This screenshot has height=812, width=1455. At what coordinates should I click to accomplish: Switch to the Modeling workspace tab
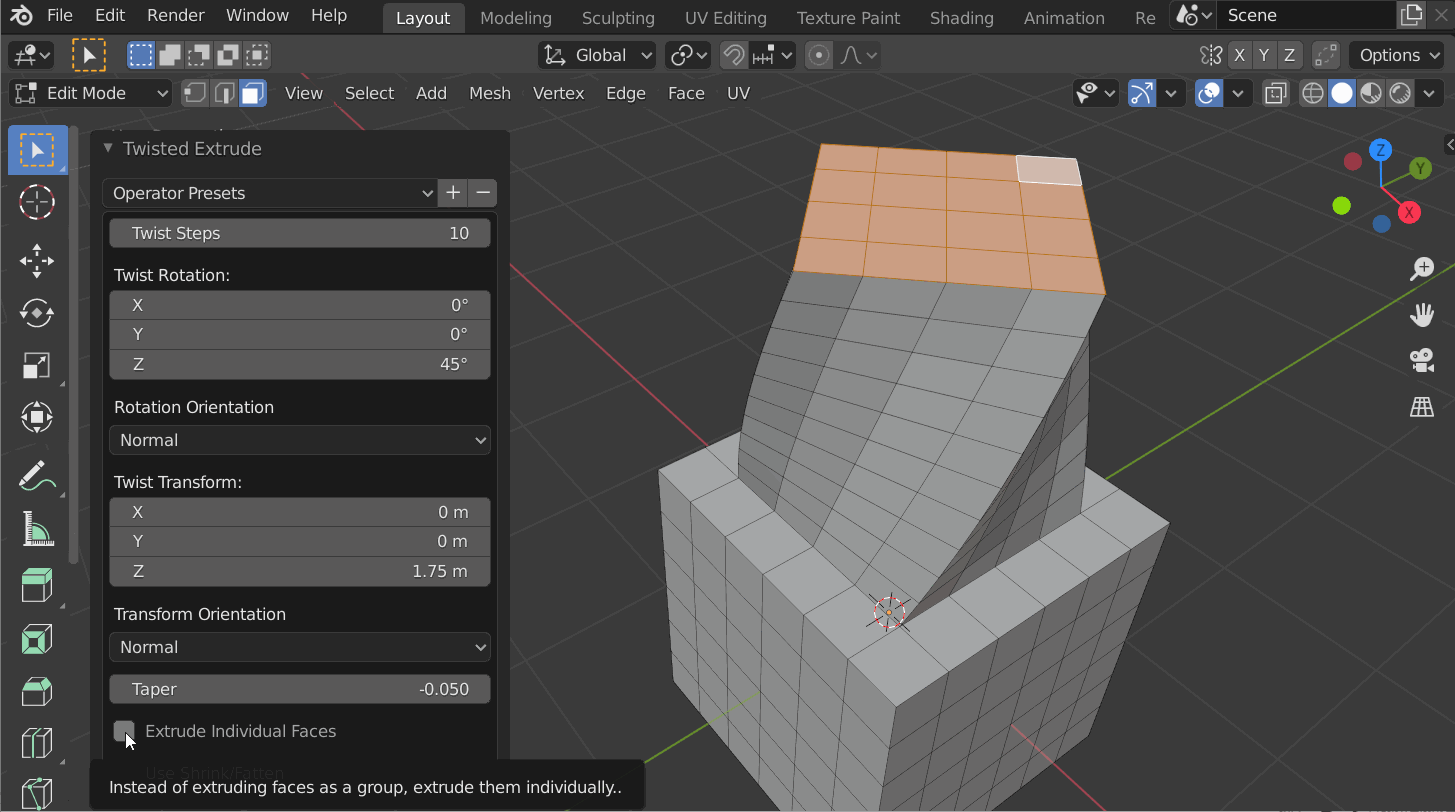[x=516, y=17]
